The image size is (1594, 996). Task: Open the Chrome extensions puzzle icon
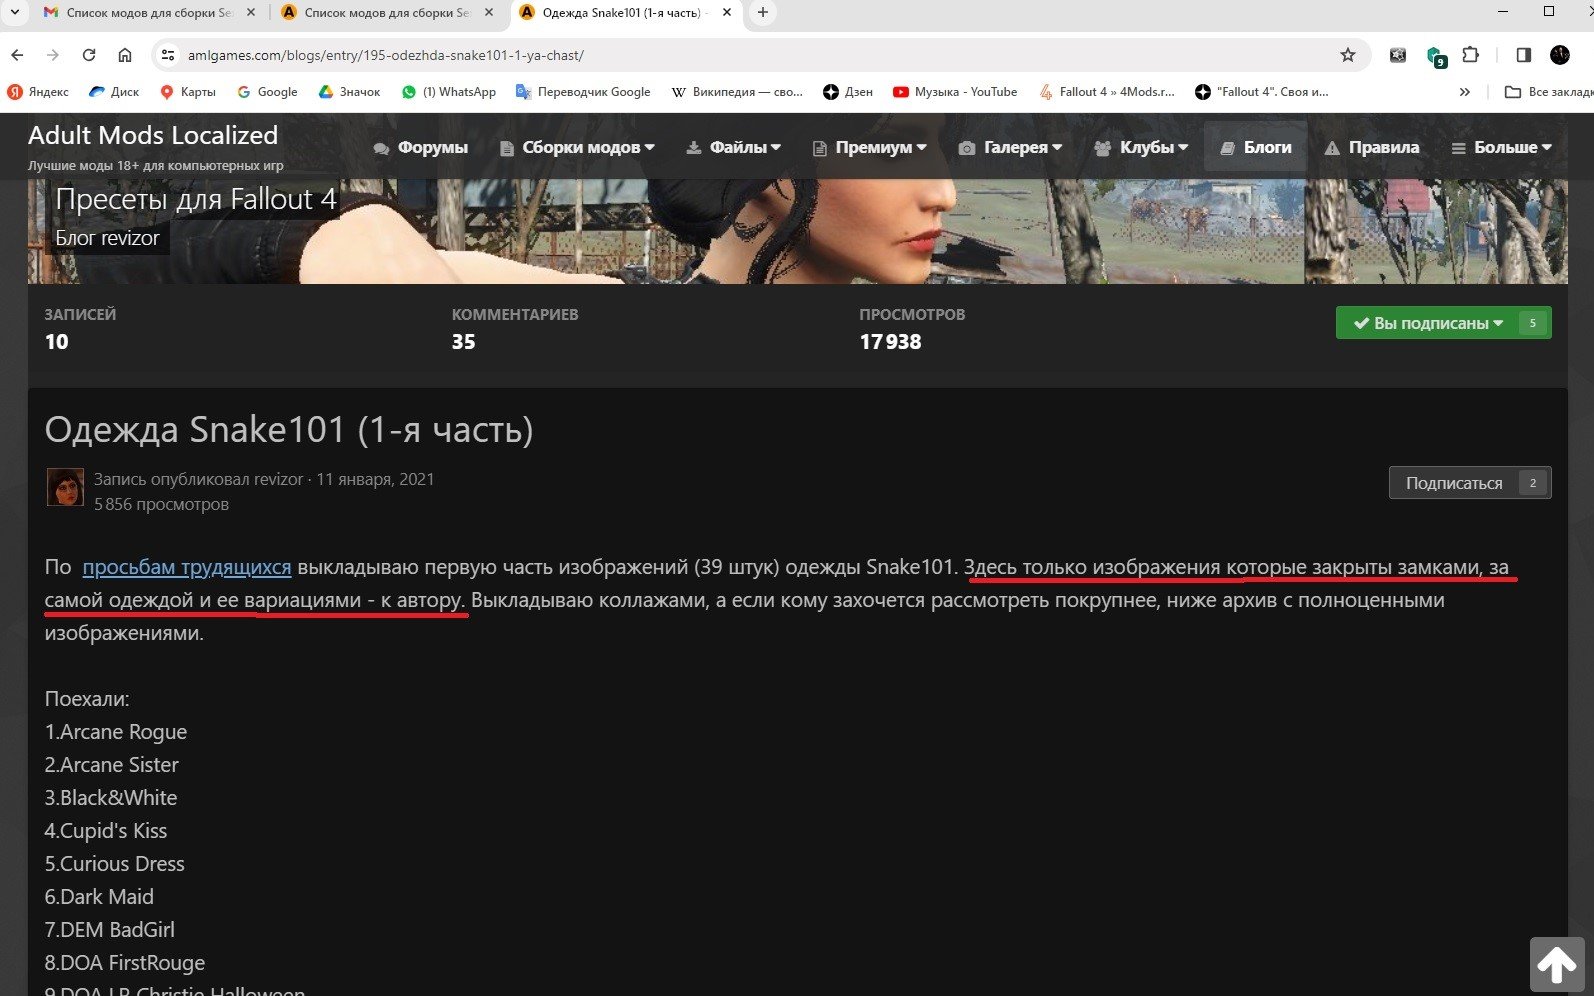1470,55
